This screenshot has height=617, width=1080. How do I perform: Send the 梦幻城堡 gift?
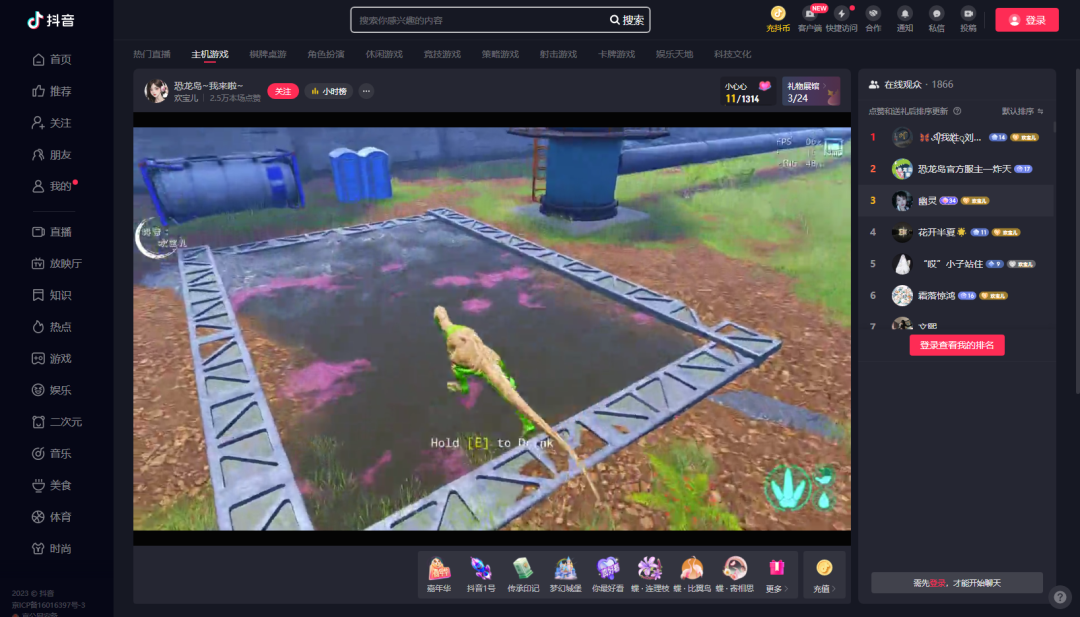pyautogui.click(x=565, y=574)
